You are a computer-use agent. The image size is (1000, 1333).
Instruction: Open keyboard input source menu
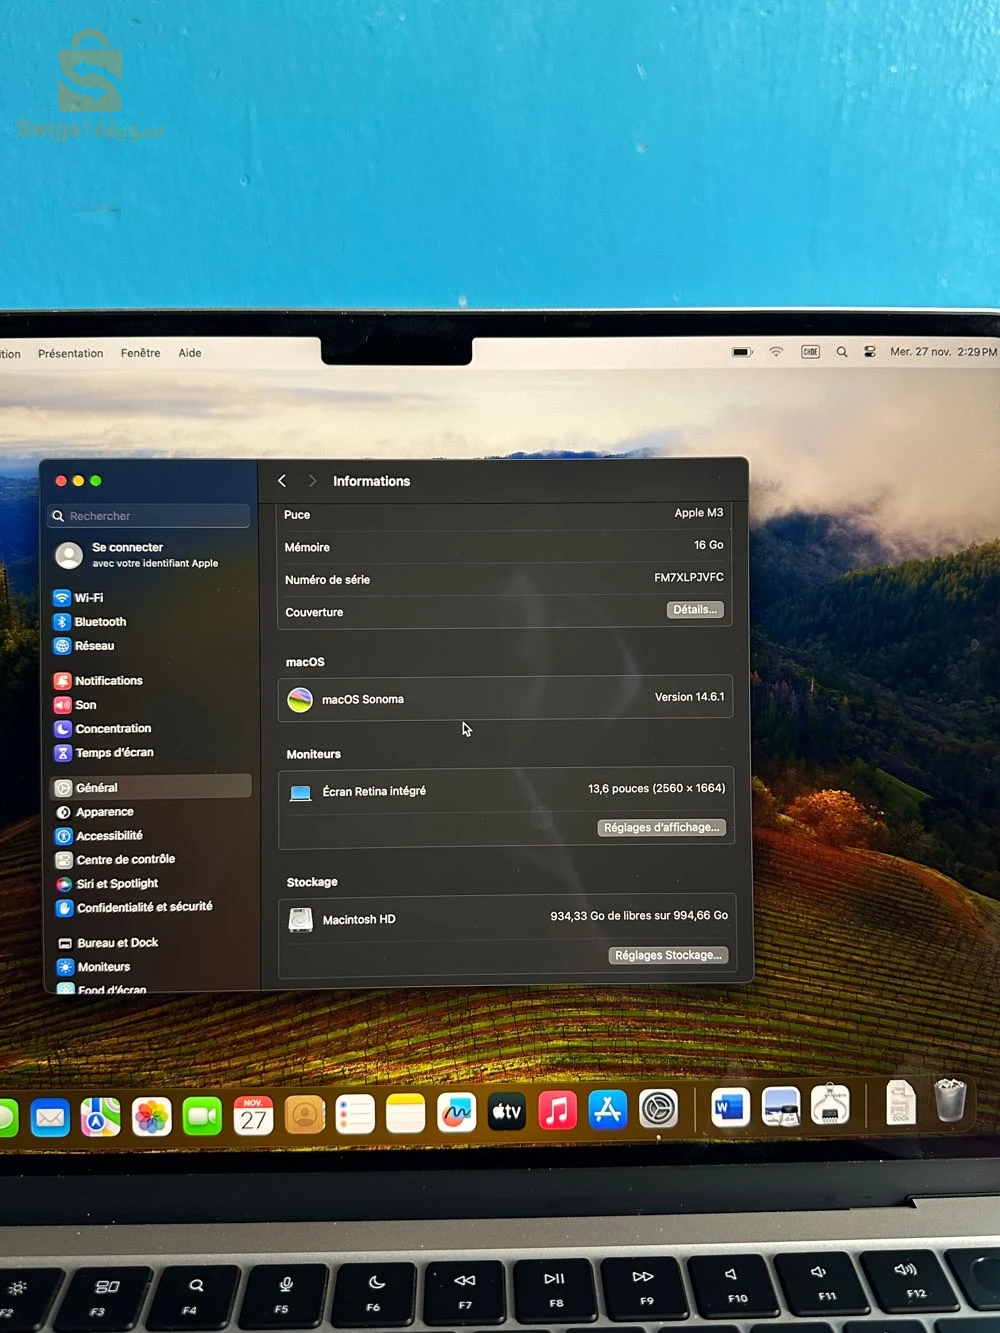(x=810, y=352)
